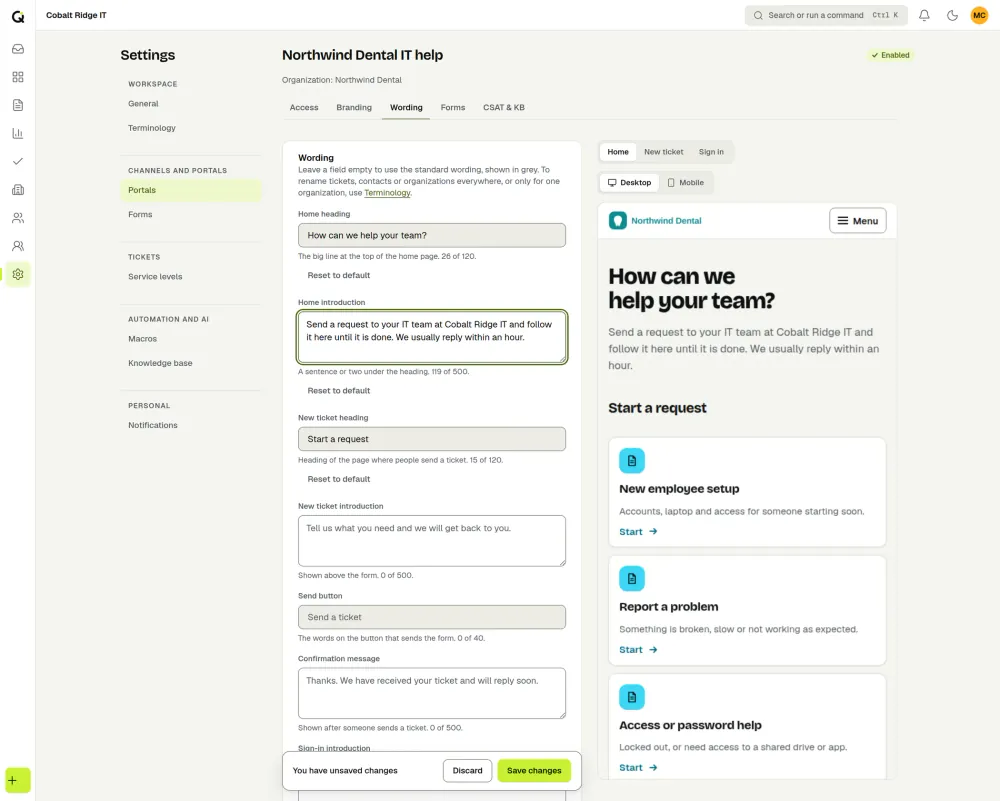Viewport: 1000px width, 801px height.
Task: Open the reports bar chart icon
Action: [x=18, y=133]
